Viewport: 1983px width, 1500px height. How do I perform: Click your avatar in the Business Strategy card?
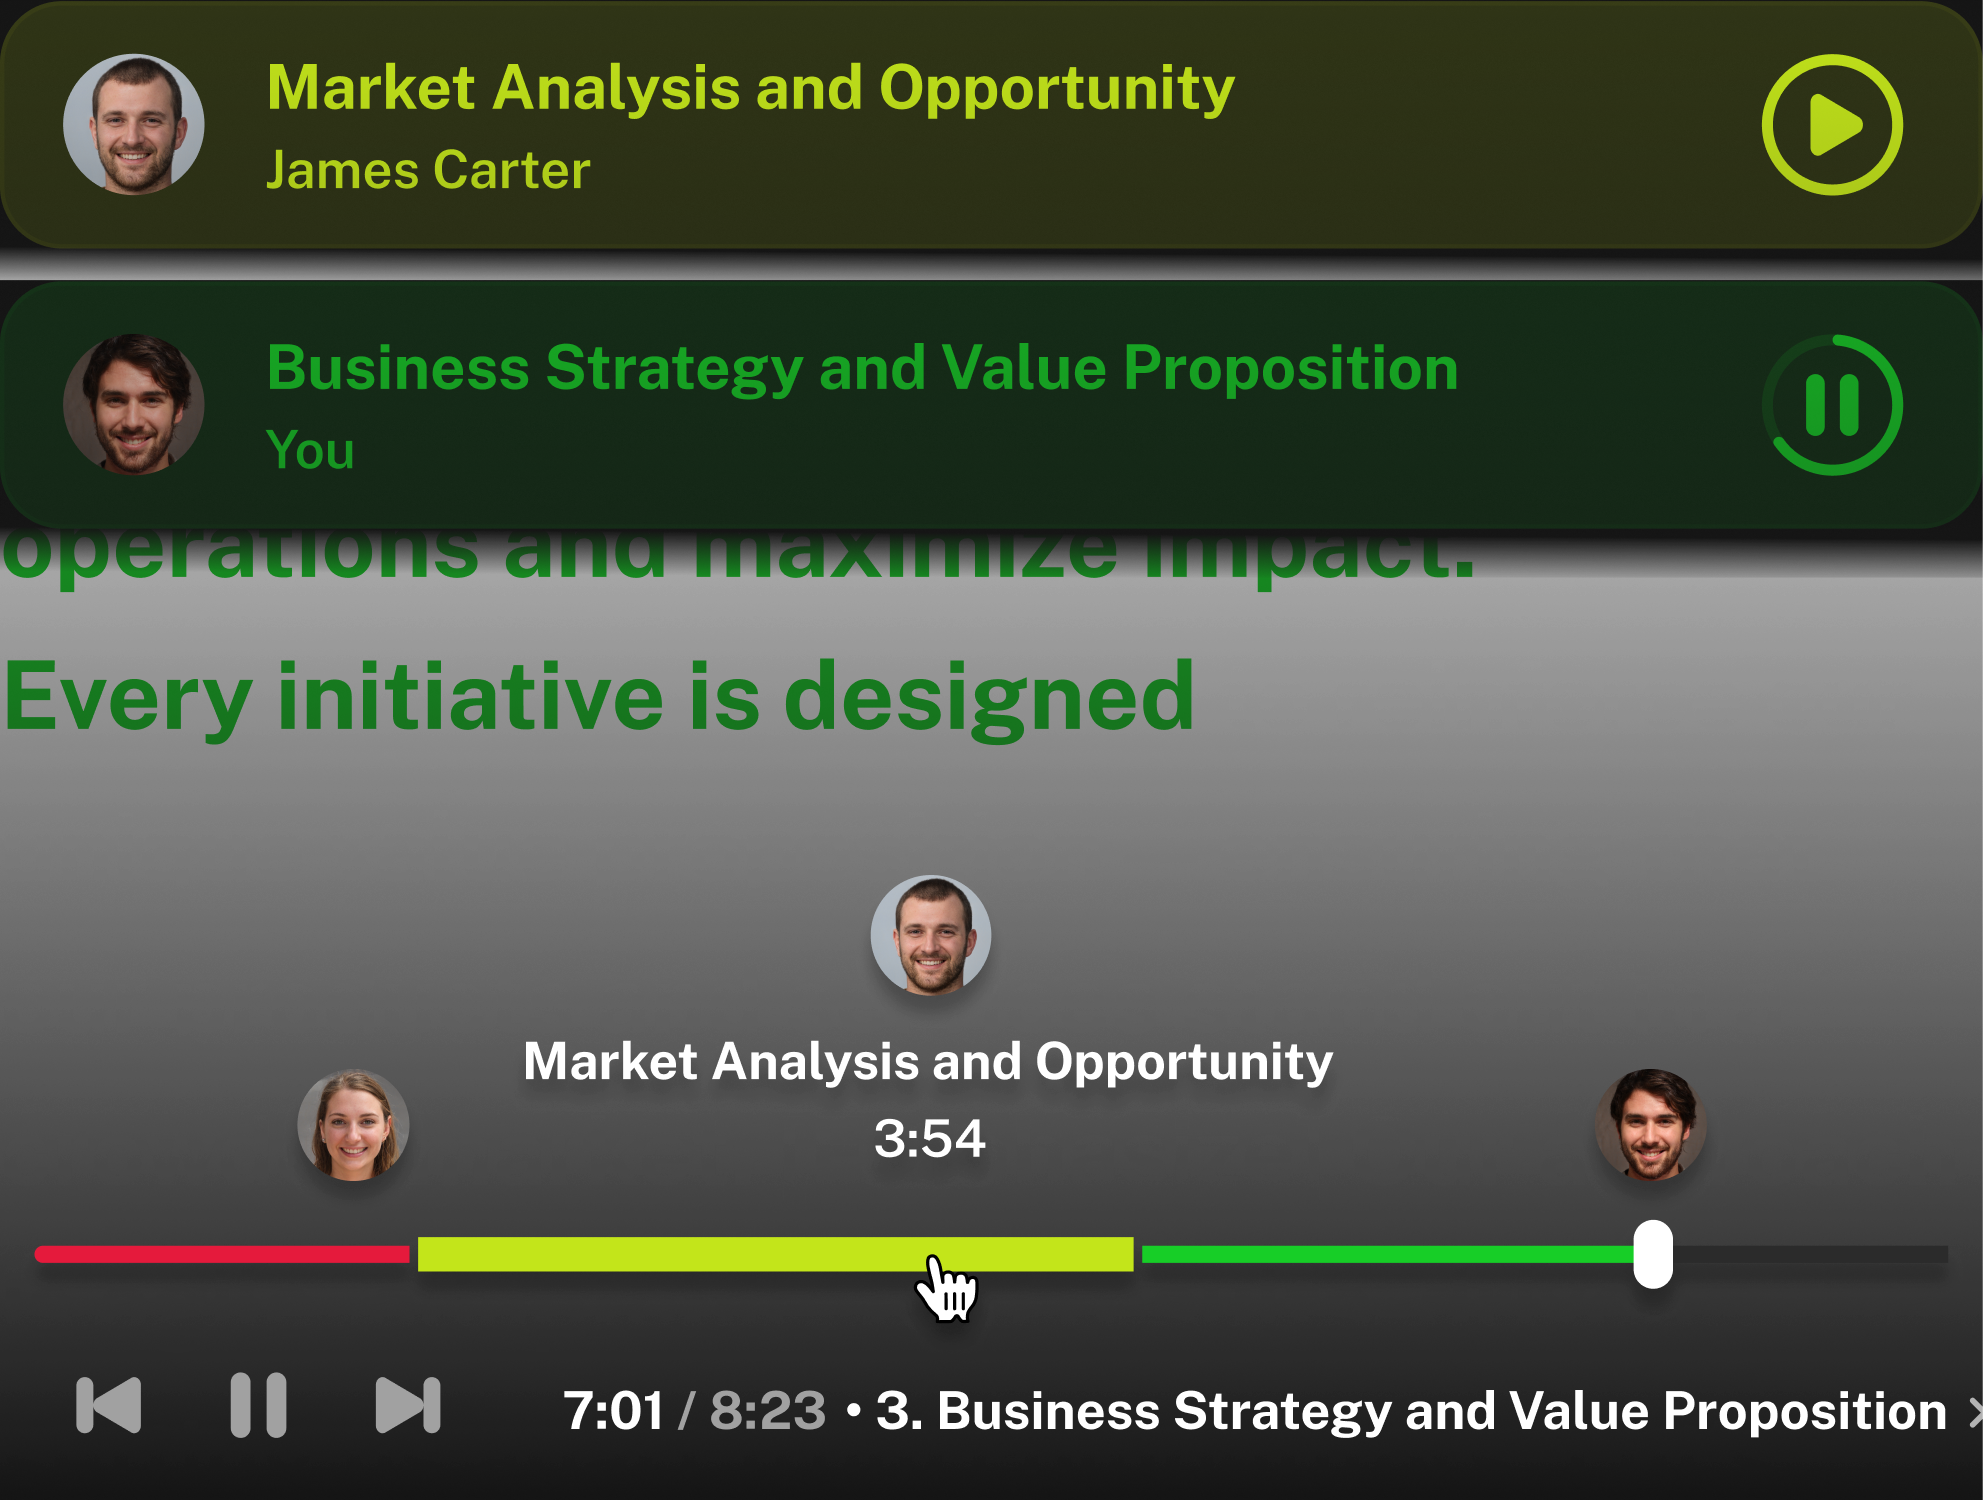point(134,405)
